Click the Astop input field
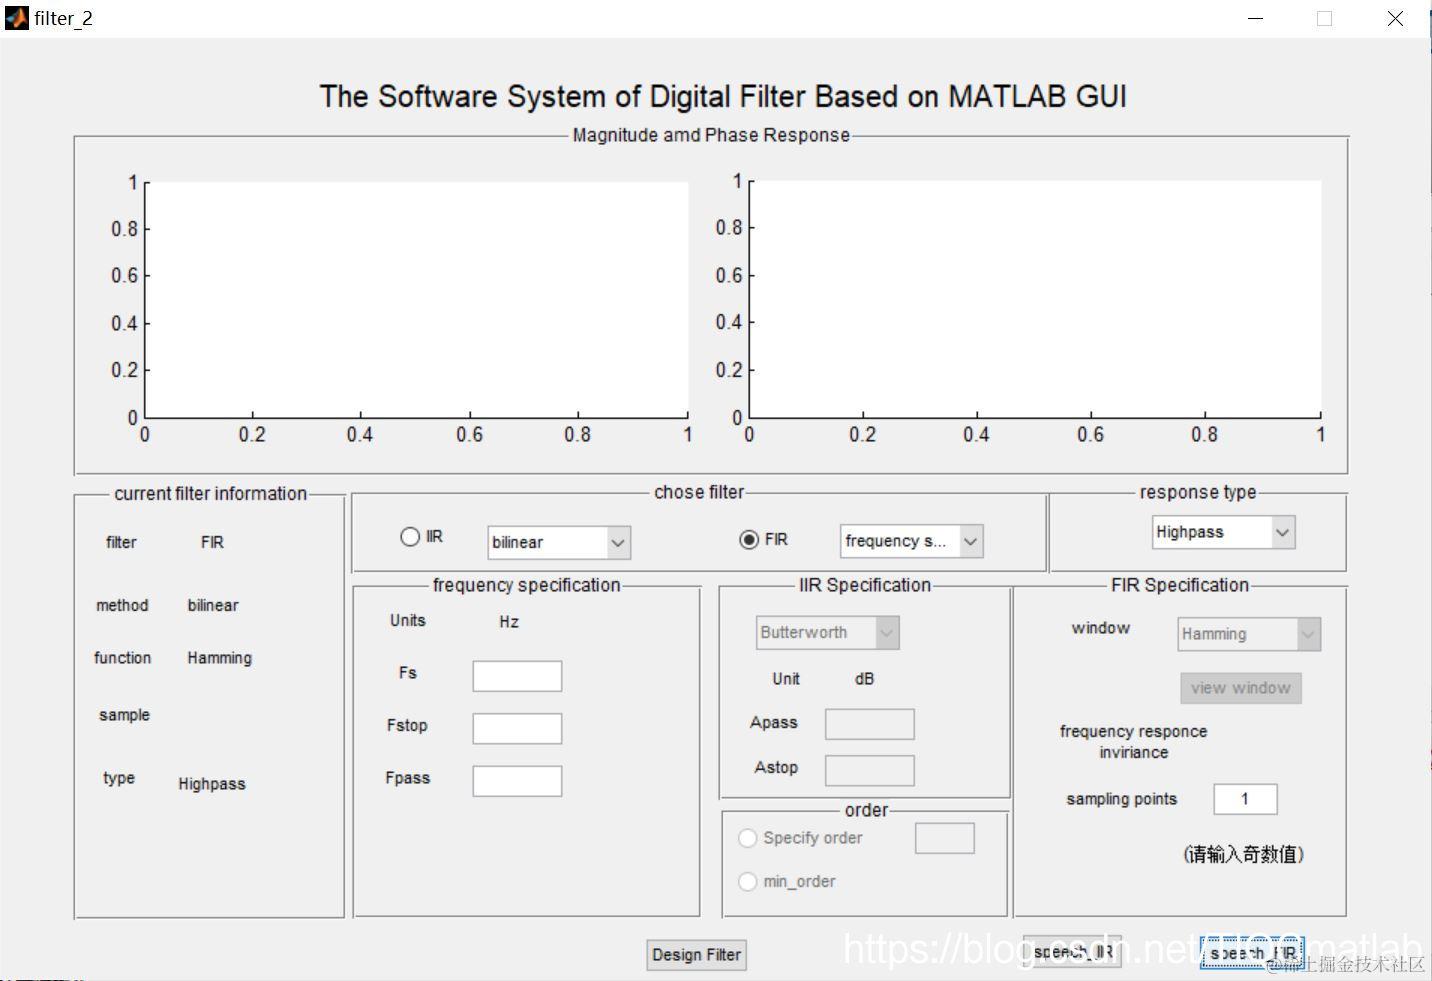This screenshot has height=981, width=1432. [x=870, y=770]
